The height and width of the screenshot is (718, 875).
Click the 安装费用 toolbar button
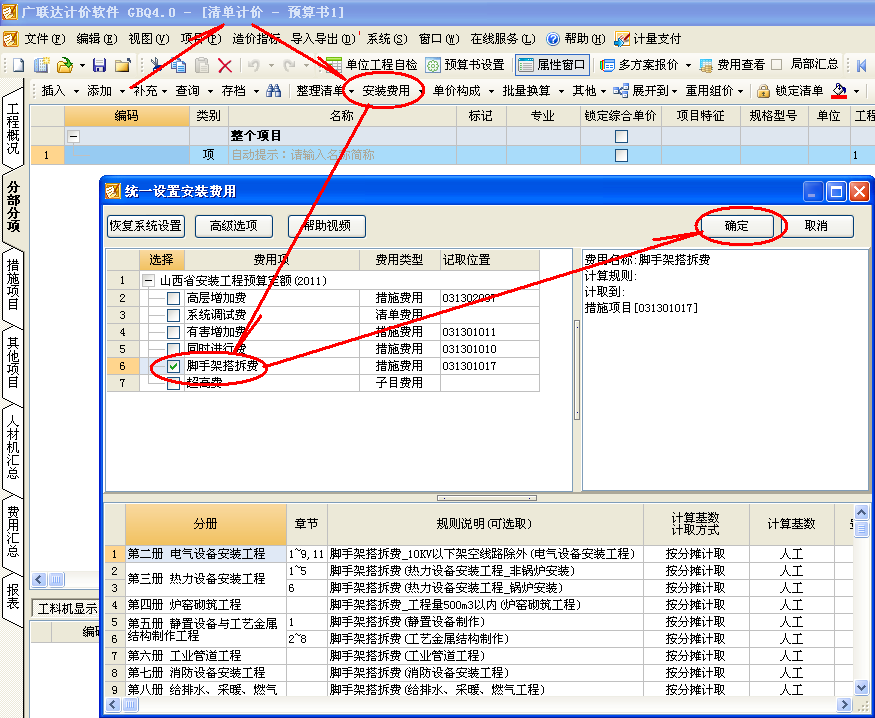(386, 91)
